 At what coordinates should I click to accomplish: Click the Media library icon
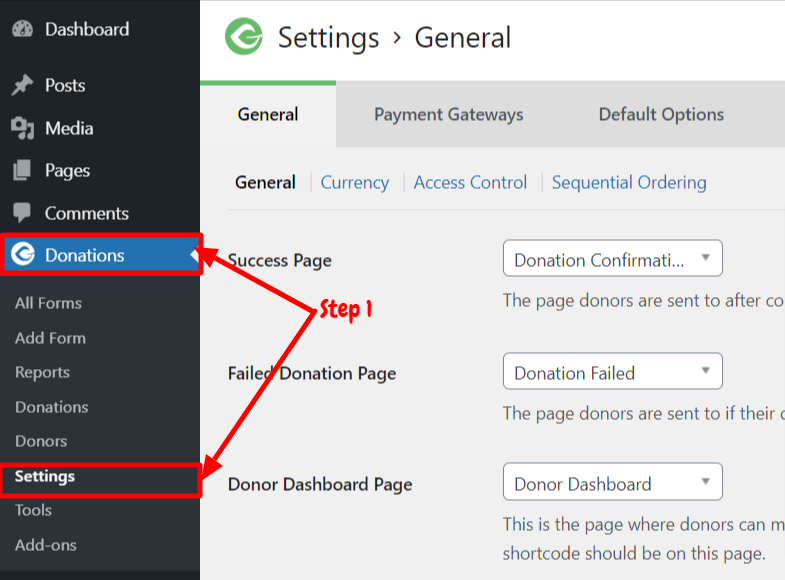click(22, 128)
